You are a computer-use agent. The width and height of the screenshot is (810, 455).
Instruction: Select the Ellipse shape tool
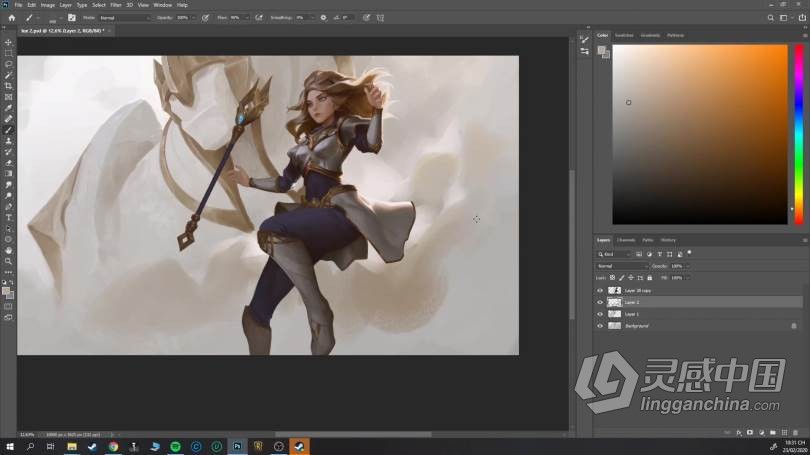tap(8, 239)
